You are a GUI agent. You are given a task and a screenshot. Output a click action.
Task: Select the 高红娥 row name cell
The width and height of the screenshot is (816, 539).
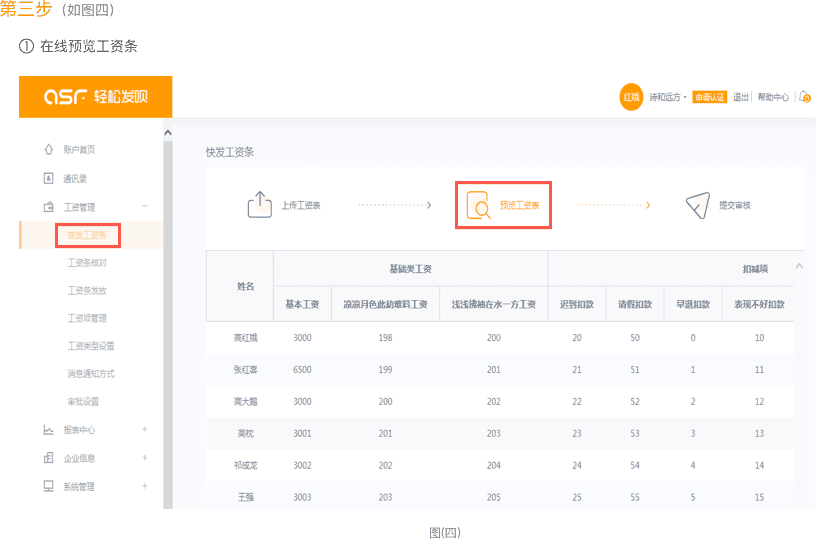coord(245,338)
